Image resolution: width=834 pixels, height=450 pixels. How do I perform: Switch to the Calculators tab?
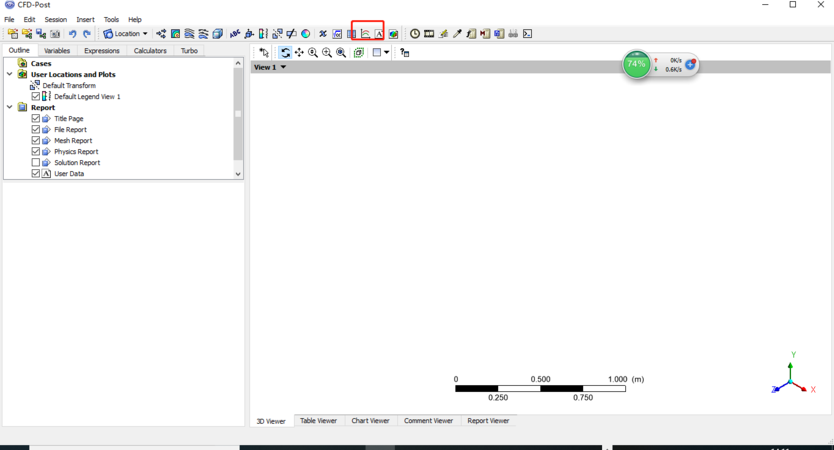(x=150, y=51)
